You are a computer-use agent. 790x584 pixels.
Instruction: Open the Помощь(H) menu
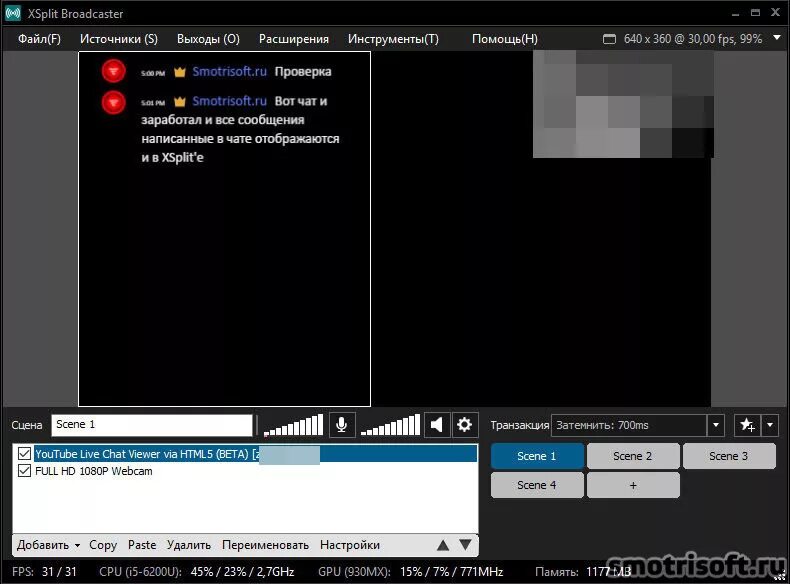click(504, 39)
